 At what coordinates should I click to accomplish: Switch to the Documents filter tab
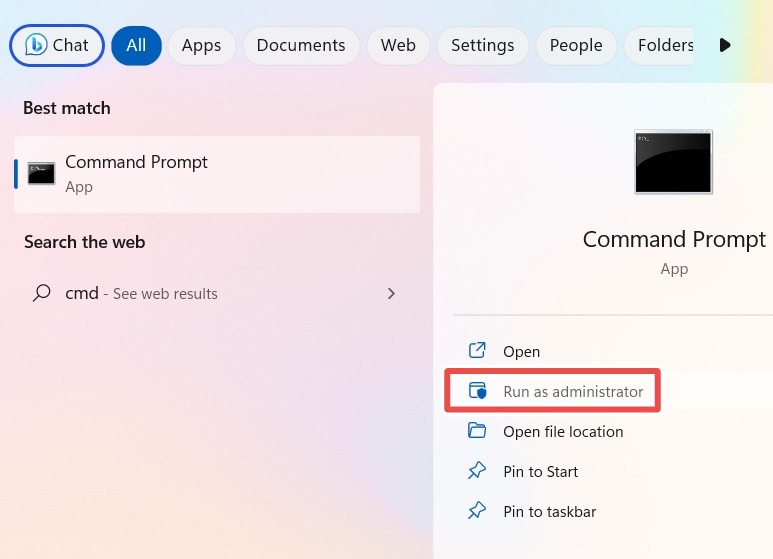click(x=301, y=45)
